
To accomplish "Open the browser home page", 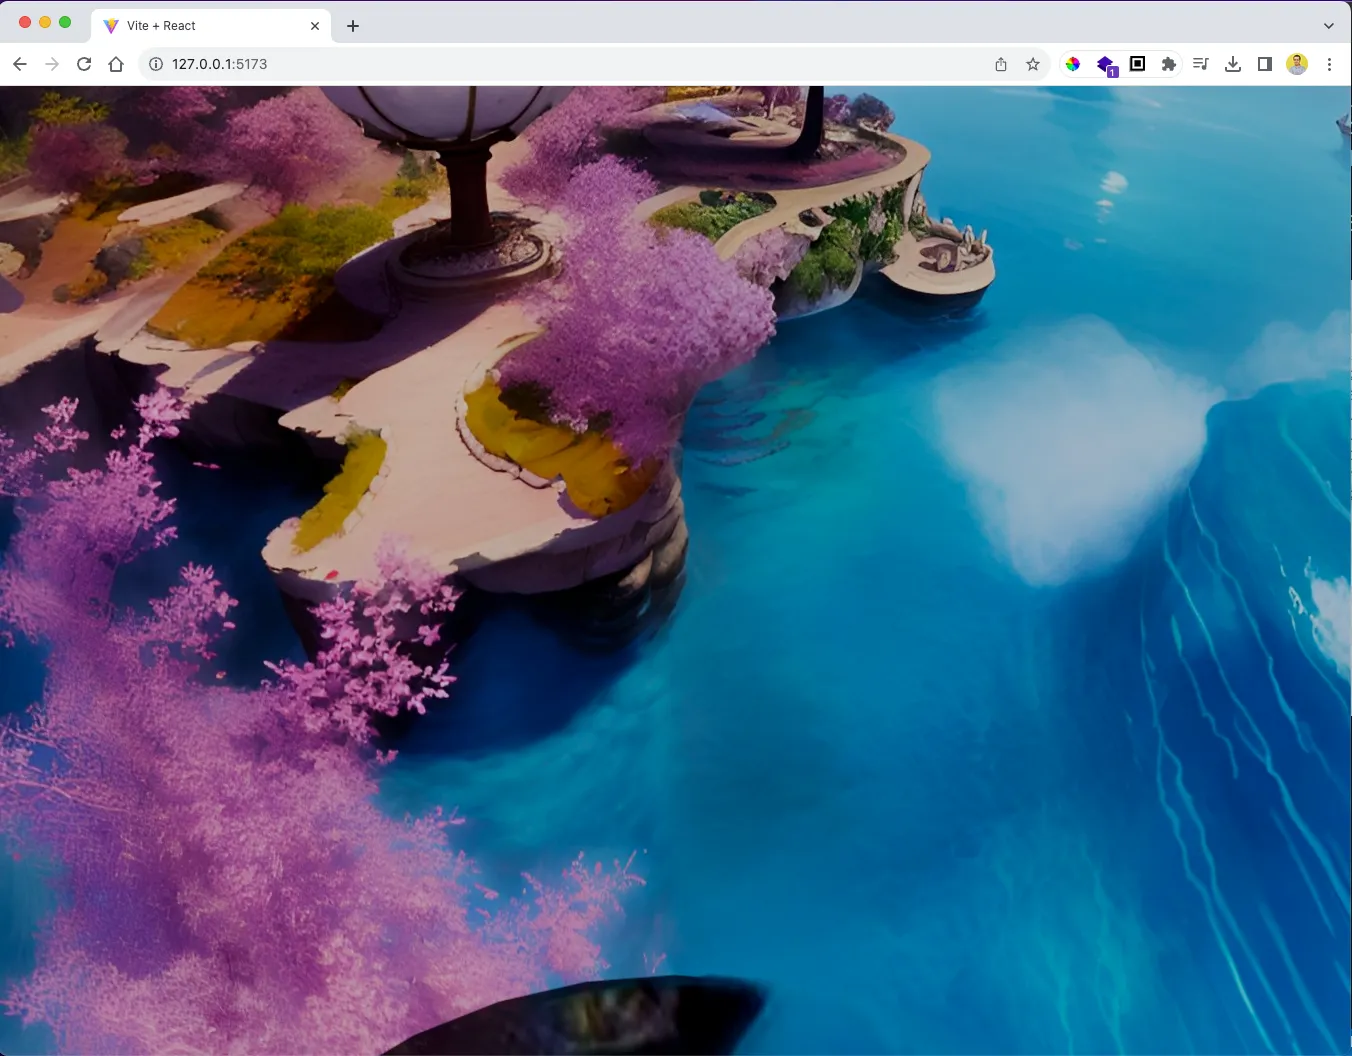I will [x=116, y=64].
